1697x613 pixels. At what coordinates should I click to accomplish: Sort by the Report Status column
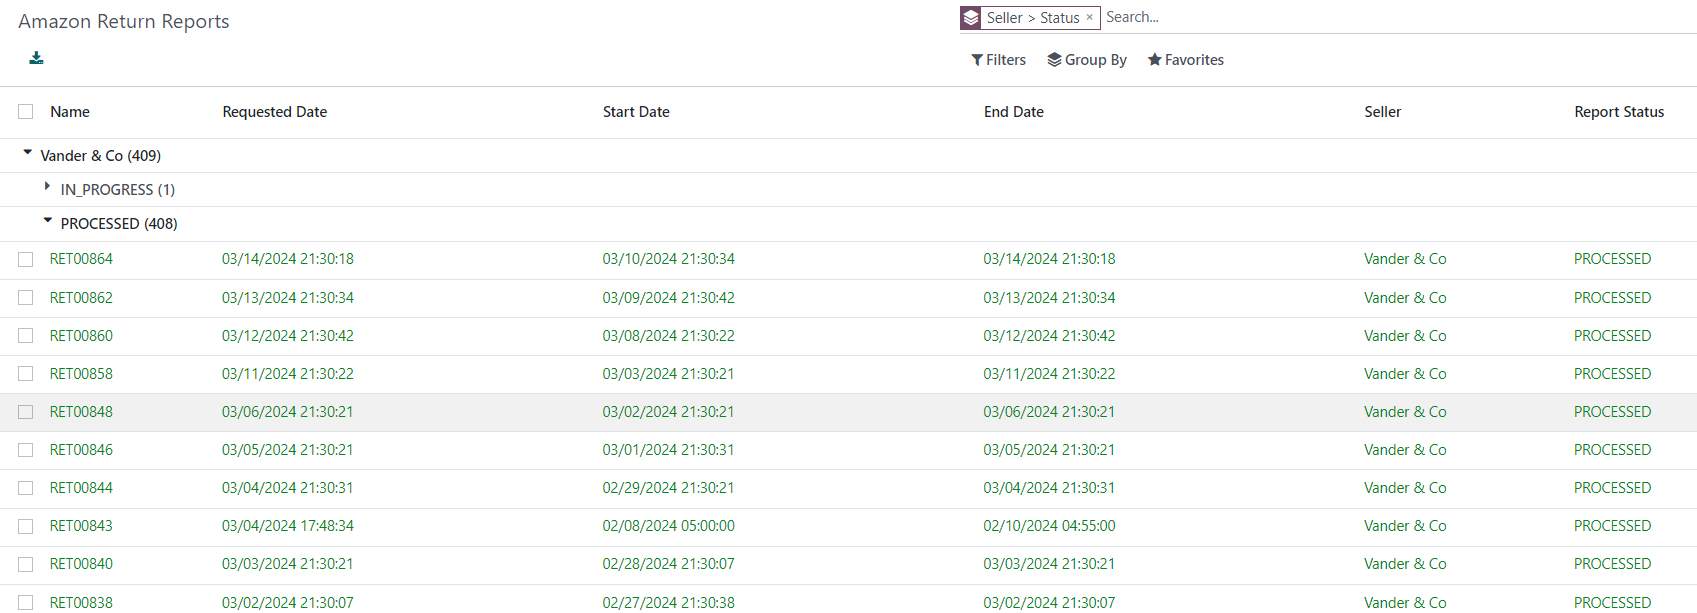tap(1619, 112)
